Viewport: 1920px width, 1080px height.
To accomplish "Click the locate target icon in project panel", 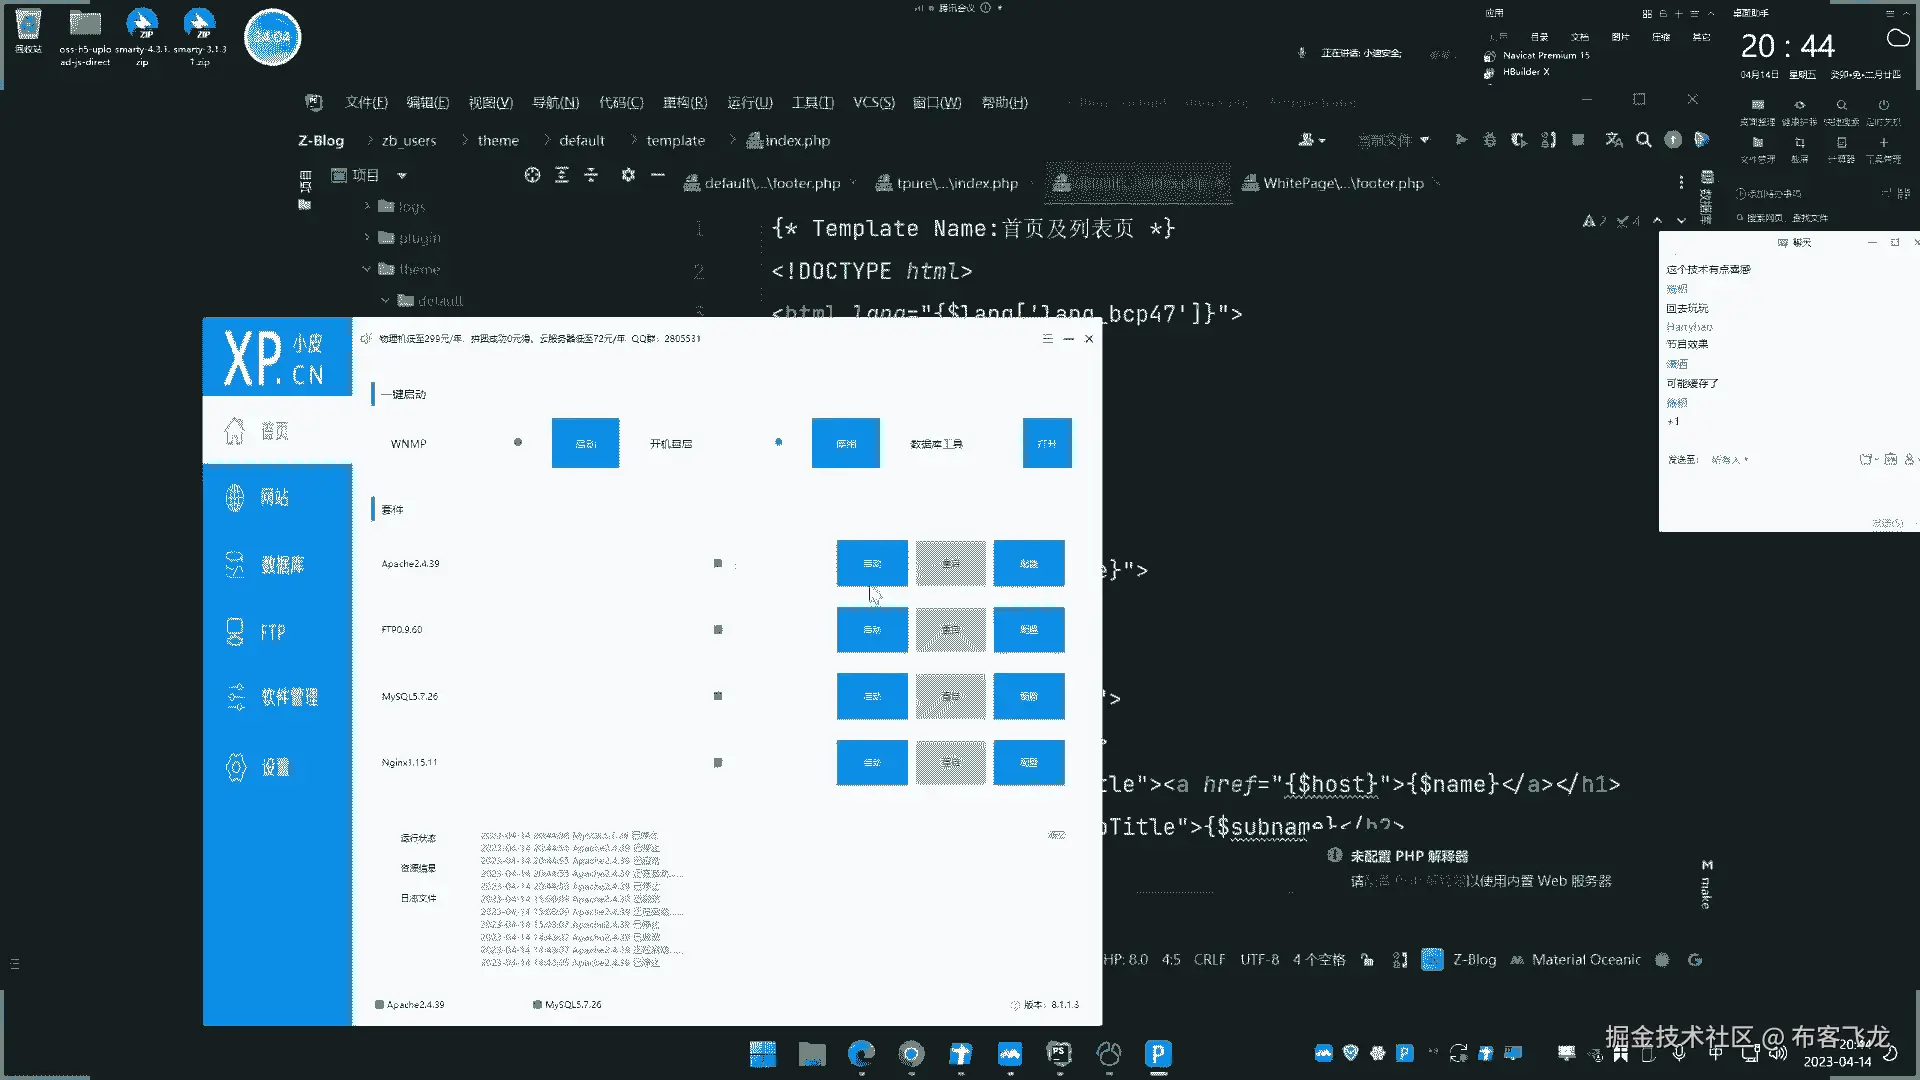I will point(532,175).
